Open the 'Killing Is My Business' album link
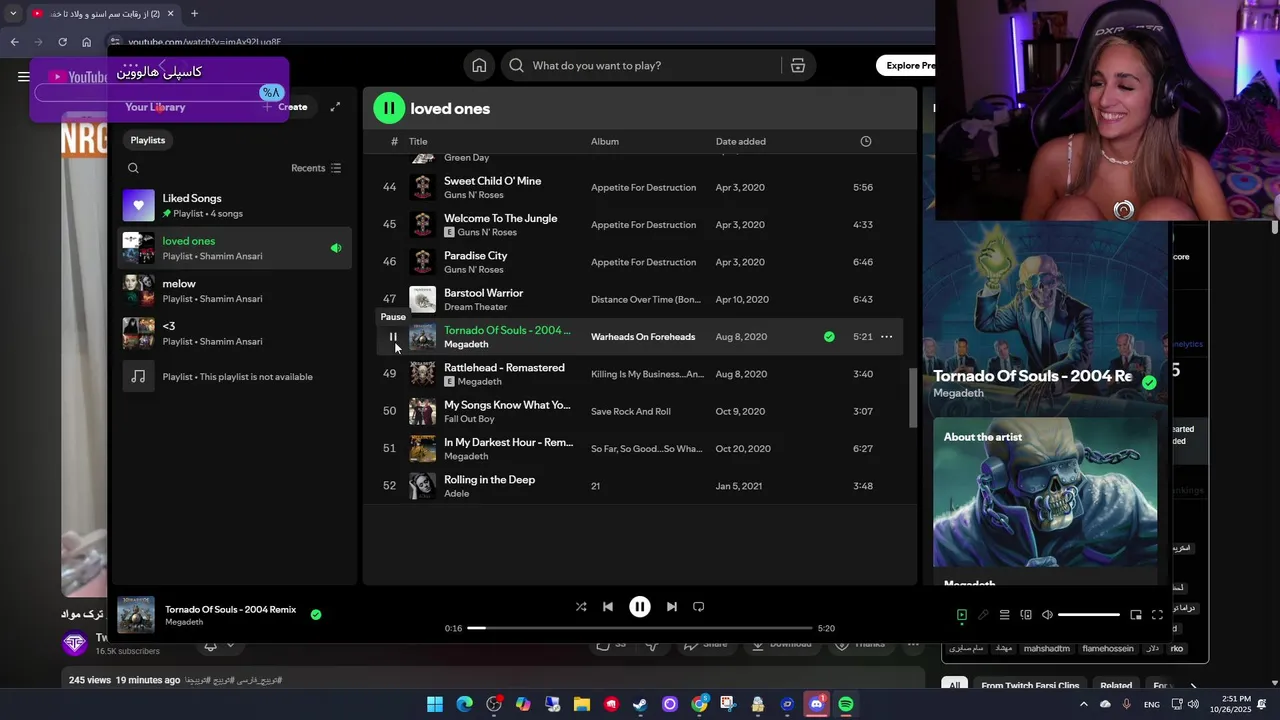This screenshot has width=1280, height=720. tap(647, 374)
